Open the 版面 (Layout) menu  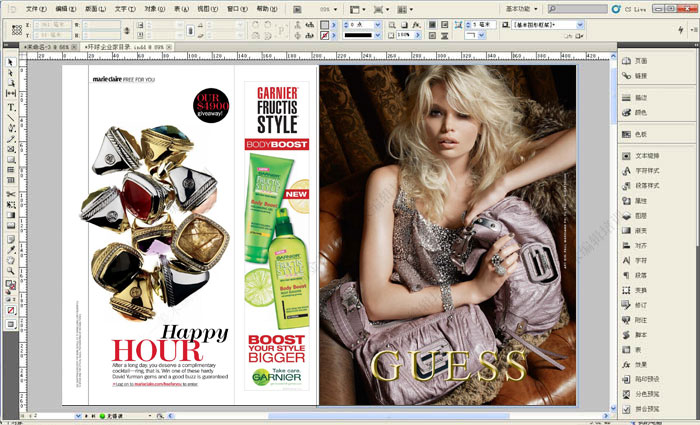tap(95, 9)
